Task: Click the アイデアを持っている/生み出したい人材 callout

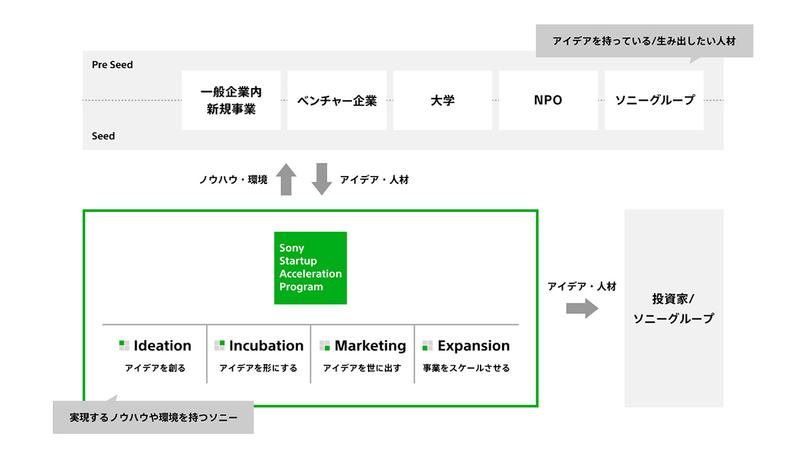Action: (644, 42)
